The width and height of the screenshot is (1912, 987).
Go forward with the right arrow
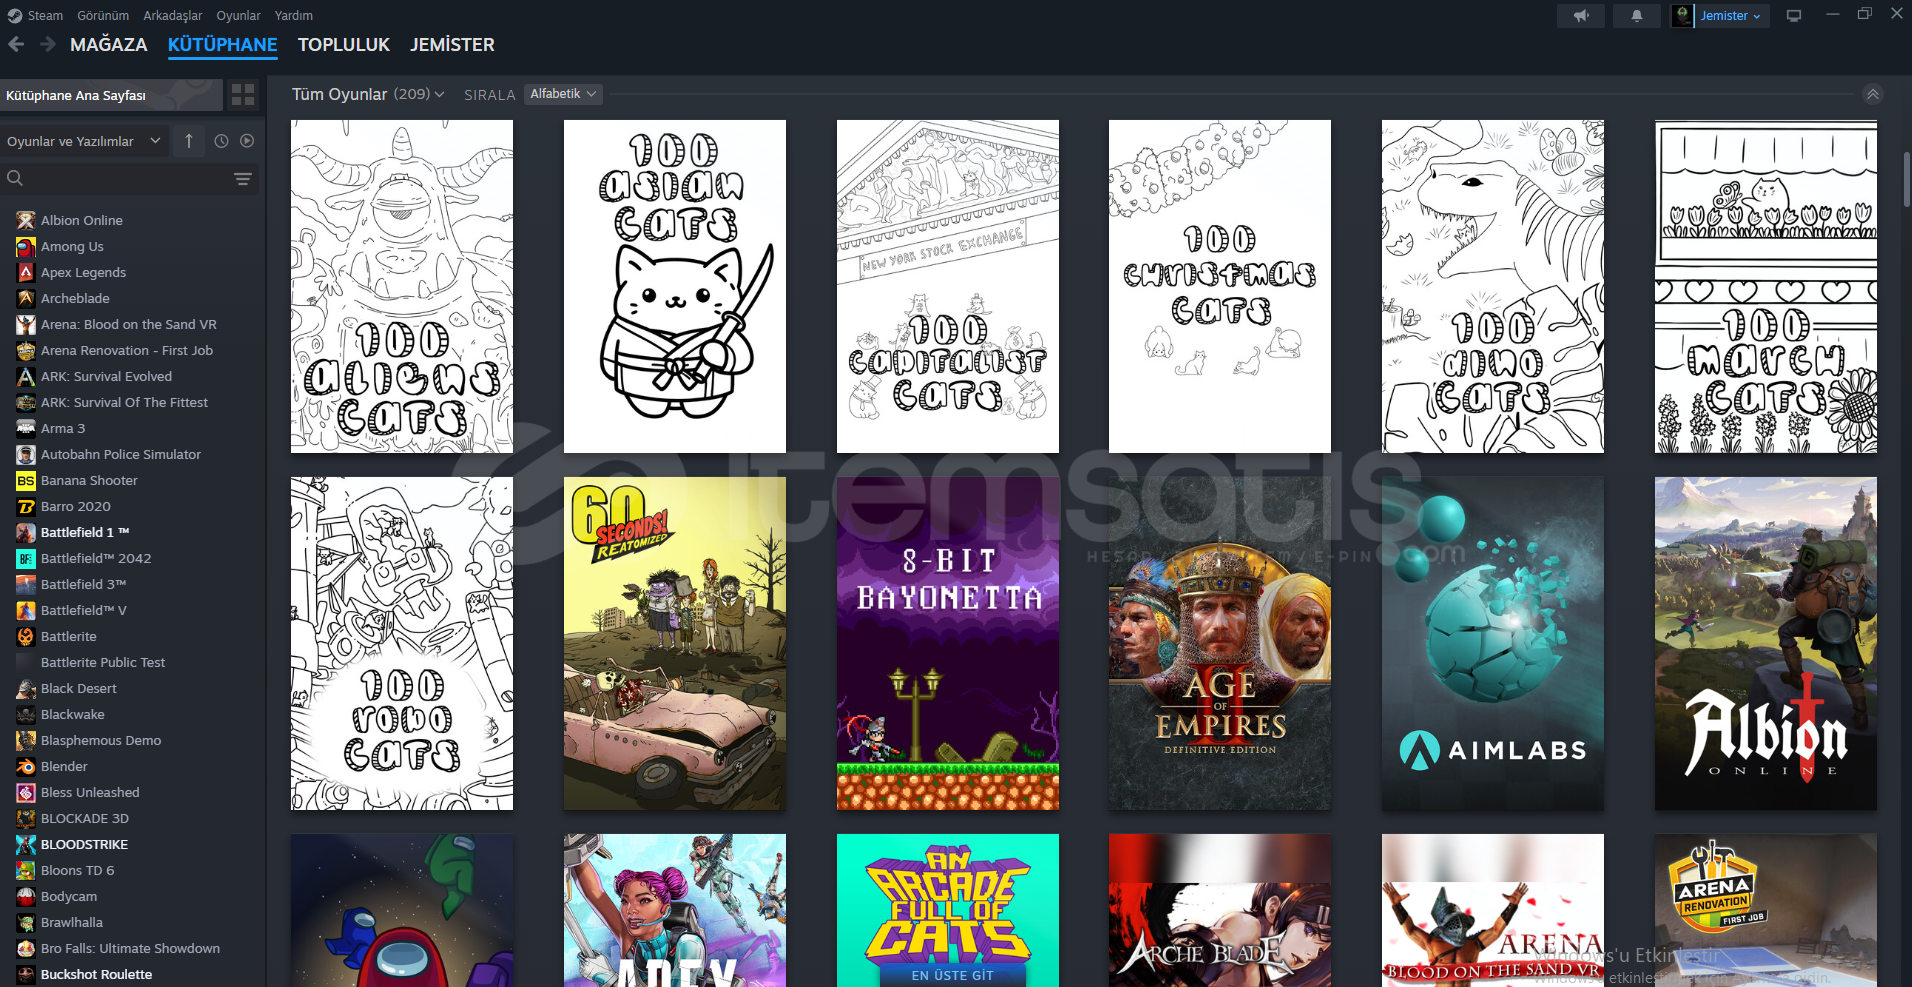(x=47, y=44)
